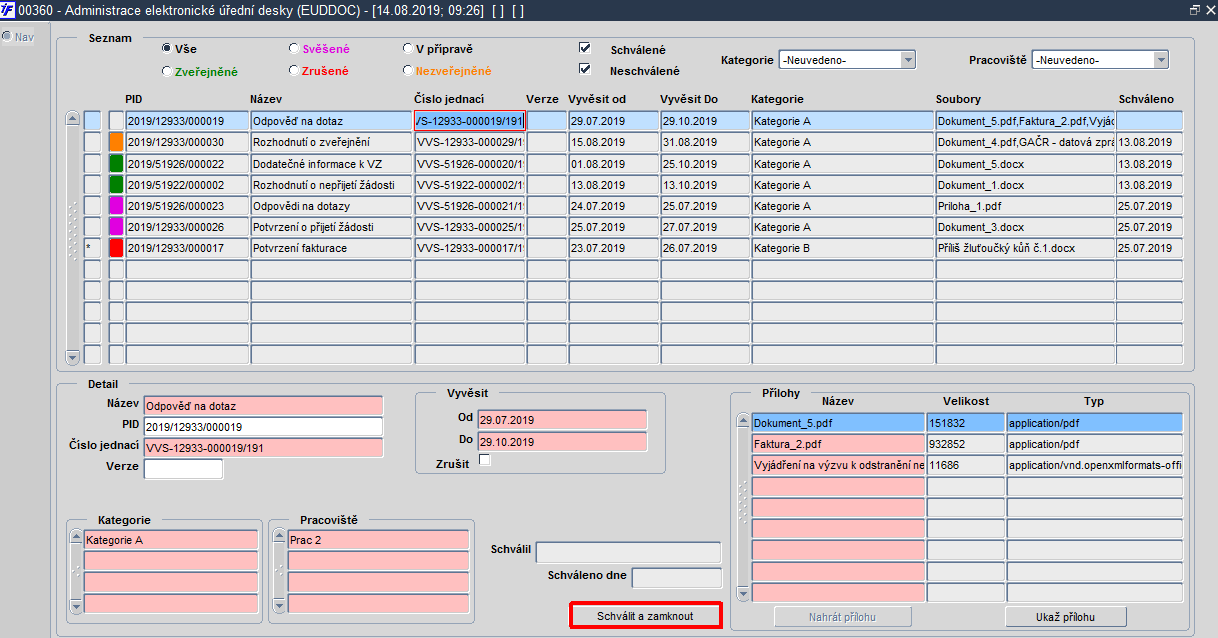The image size is (1218, 638).
Task: Click the application logo icon in title bar
Action: click(8, 9)
